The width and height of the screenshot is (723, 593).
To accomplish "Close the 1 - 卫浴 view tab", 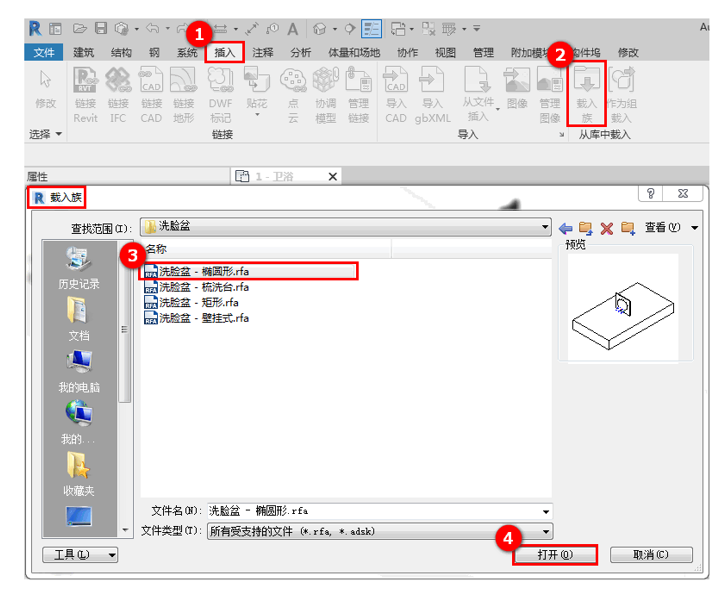I will click(332, 177).
